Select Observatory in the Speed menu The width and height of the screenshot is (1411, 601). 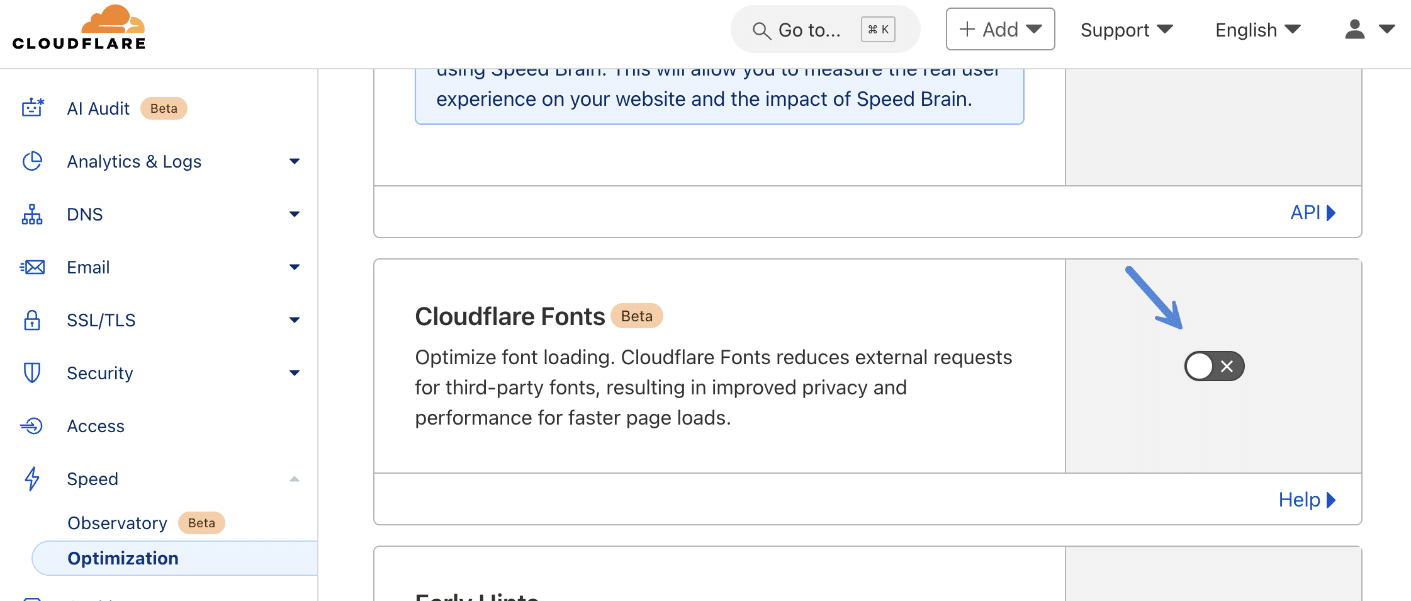pyautogui.click(x=117, y=522)
